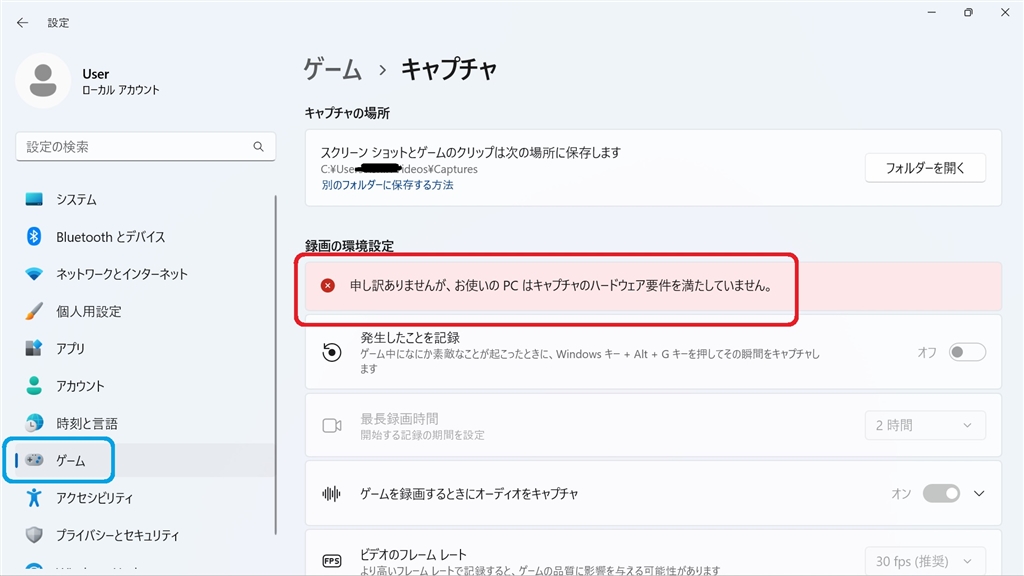This screenshot has width=1024, height=576.
Task: Click the キャプチャの場所 section heading
Action: [x=347, y=114]
